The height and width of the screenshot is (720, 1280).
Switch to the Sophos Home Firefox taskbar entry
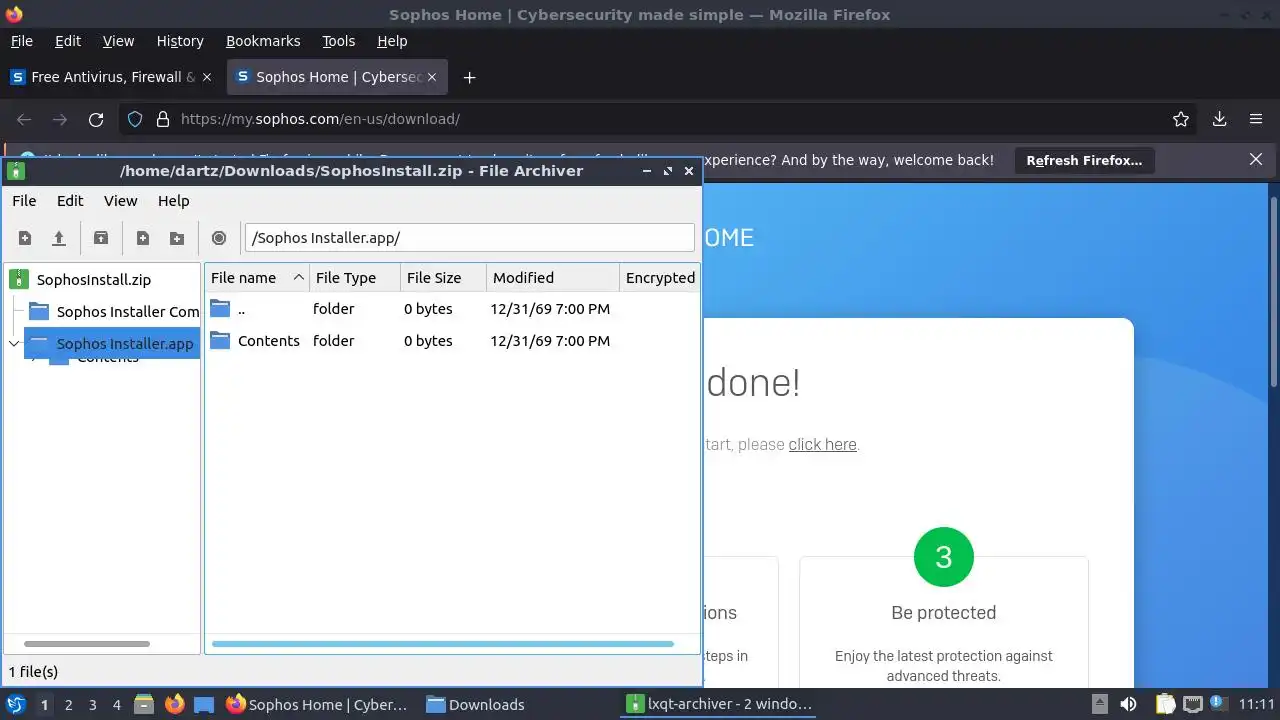tap(317, 704)
